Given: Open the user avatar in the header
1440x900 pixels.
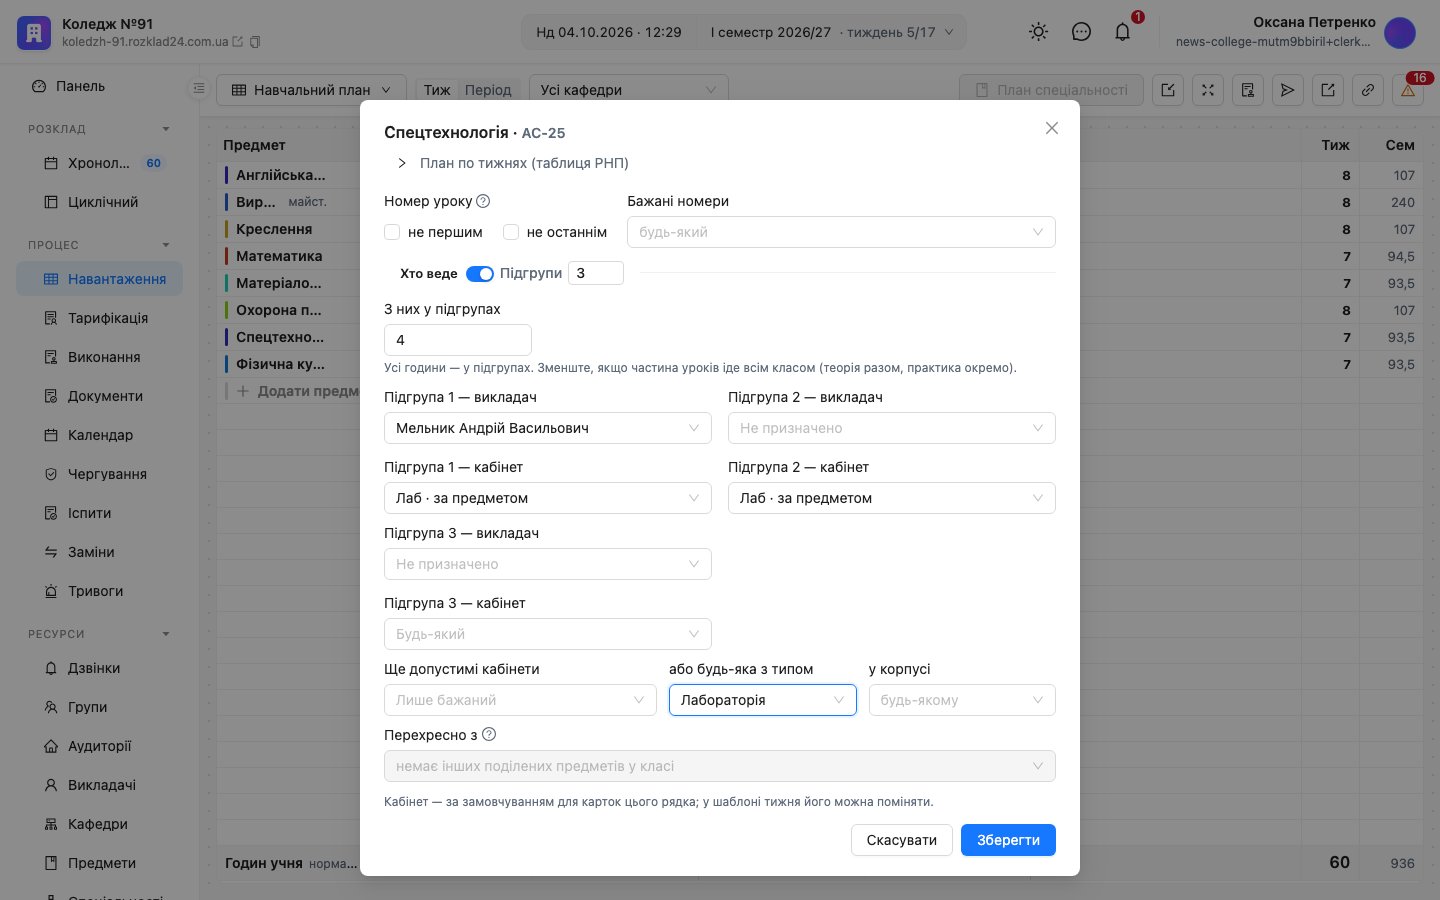Looking at the screenshot, I should pyautogui.click(x=1400, y=32).
